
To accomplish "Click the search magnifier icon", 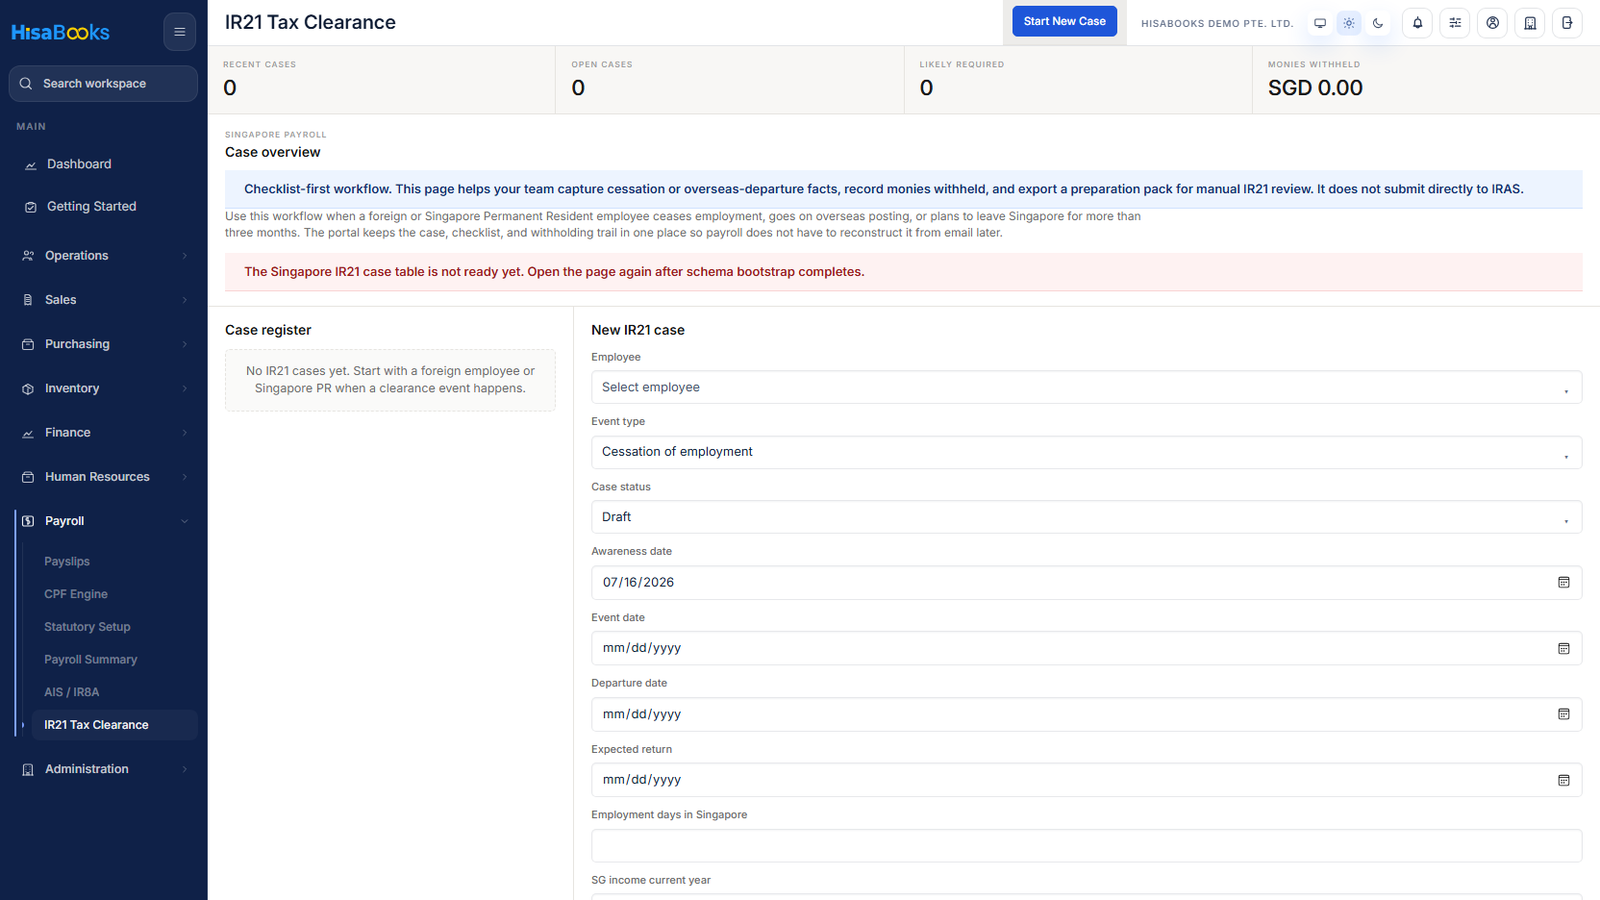I will point(26,84).
